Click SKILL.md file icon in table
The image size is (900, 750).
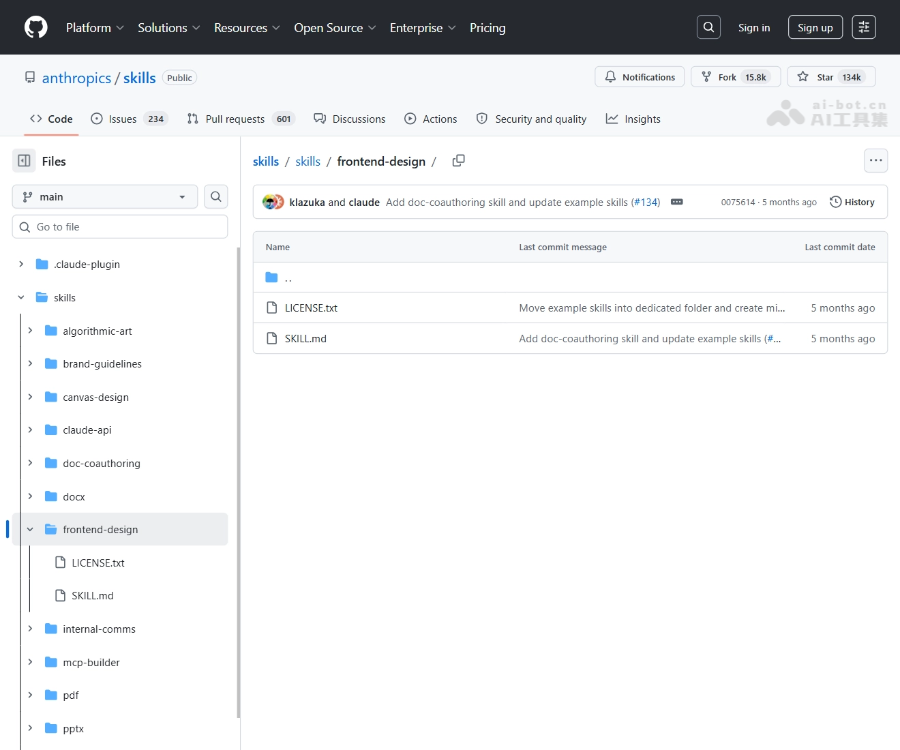click(x=272, y=339)
